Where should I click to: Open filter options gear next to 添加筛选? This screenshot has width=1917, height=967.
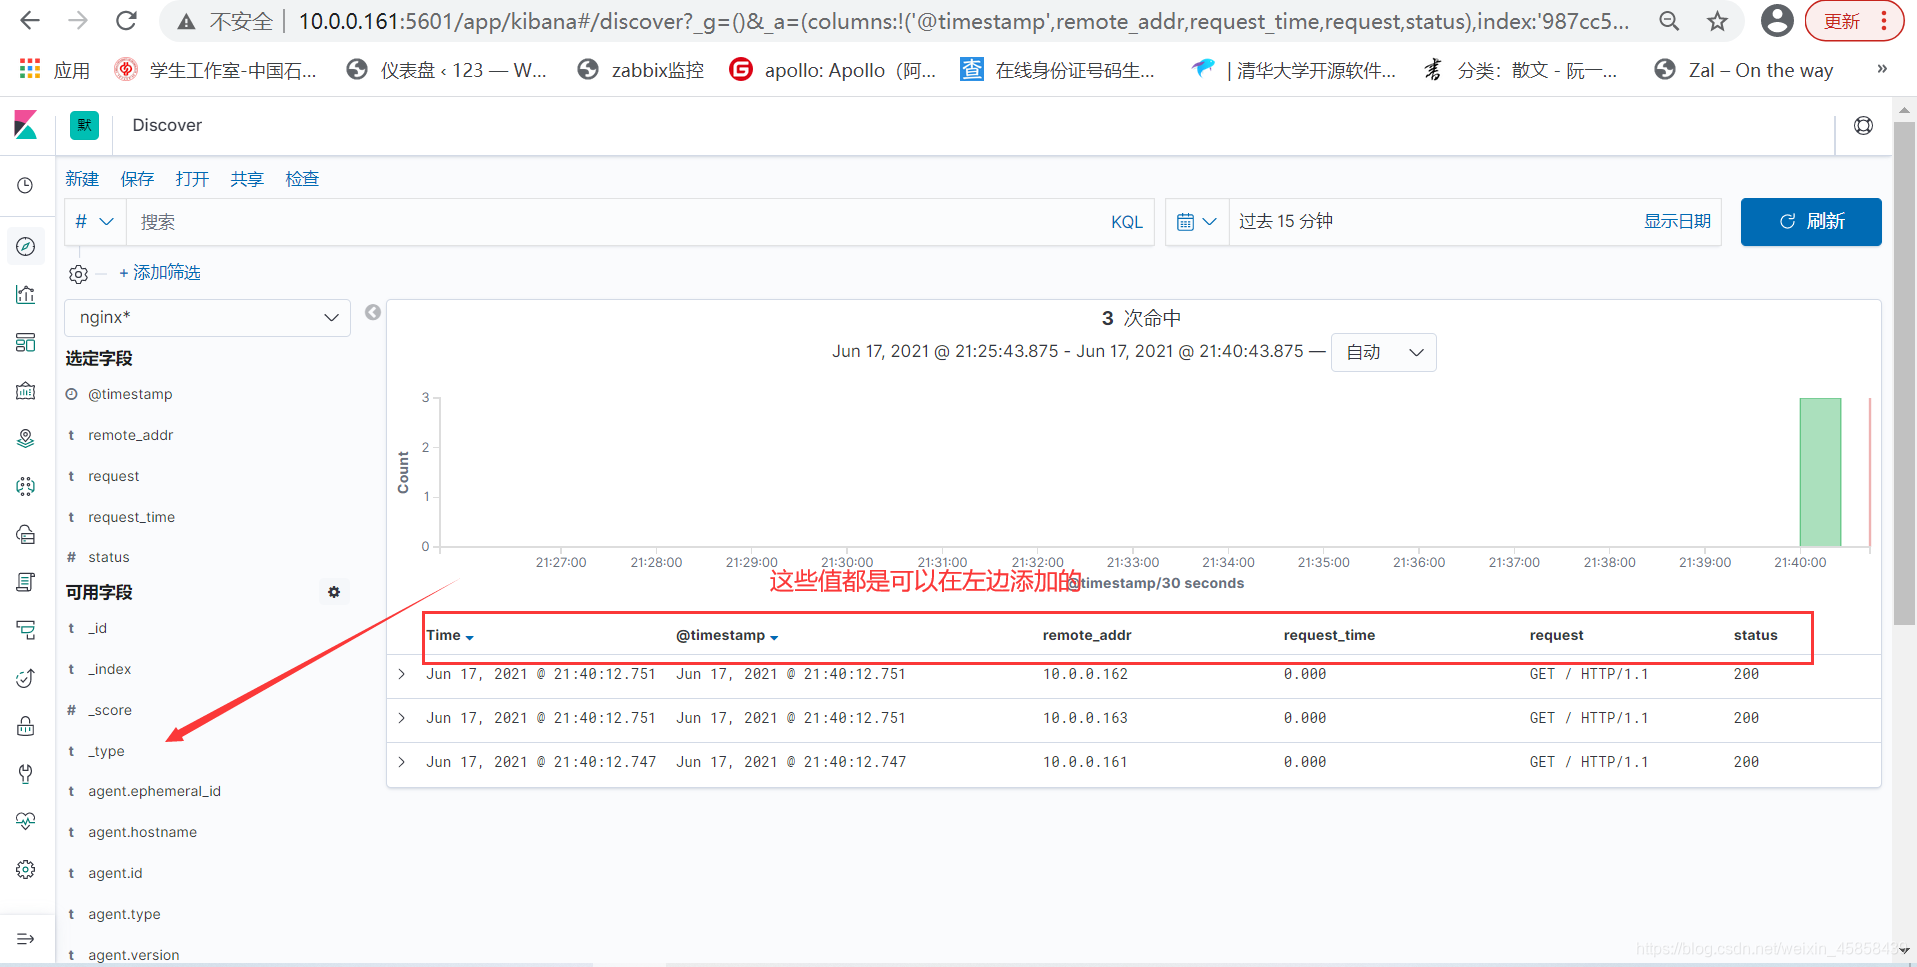click(79, 274)
